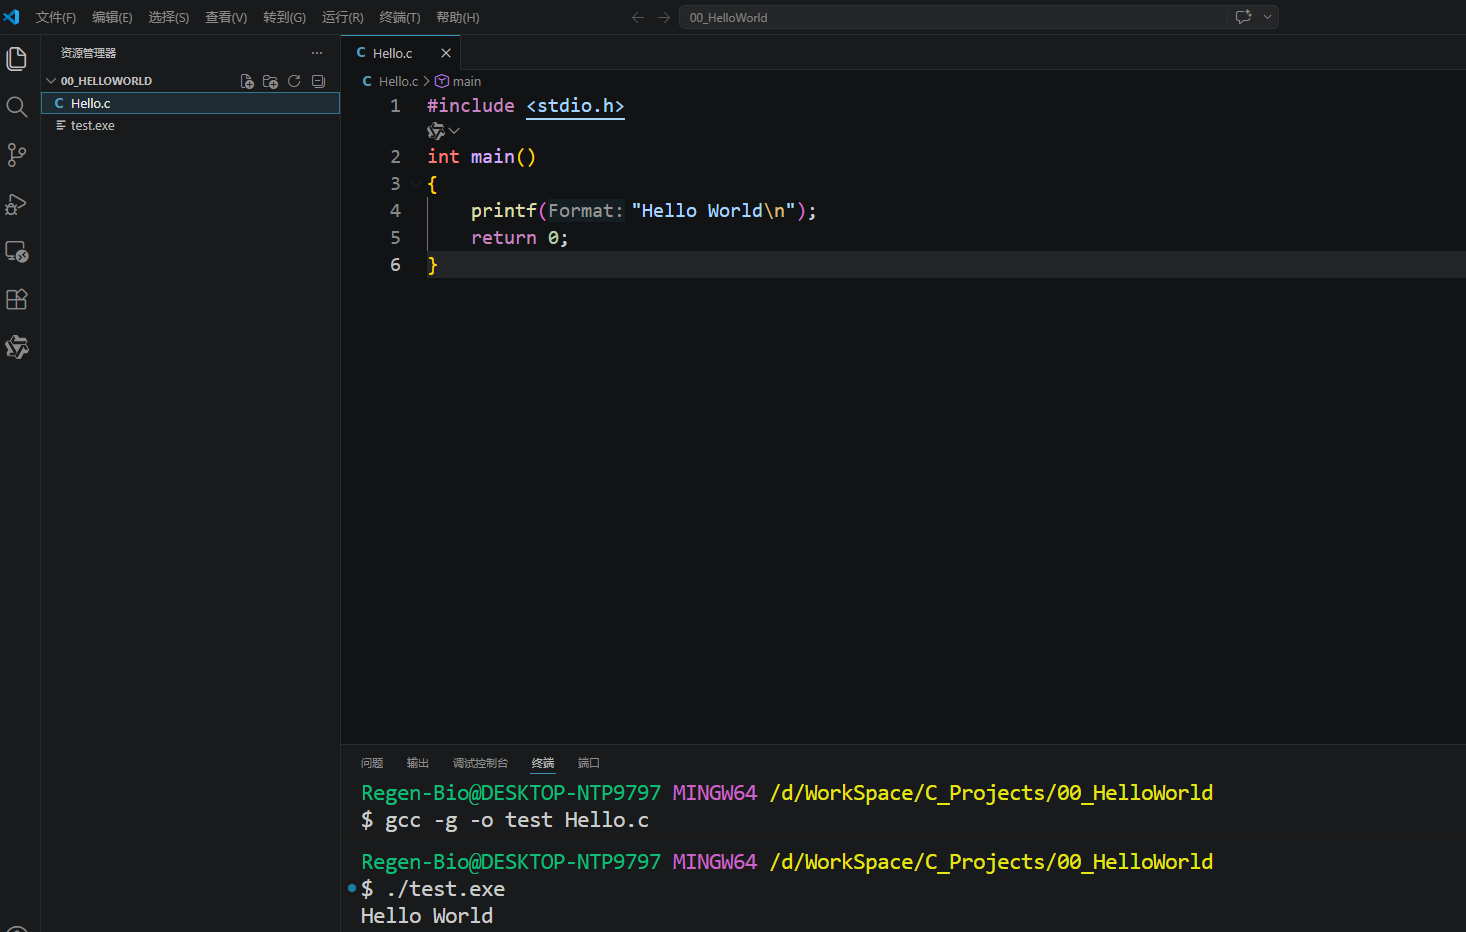Viewport: 1466px width, 932px height.
Task: Click the 'Hello World' terminal output
Action: coord(427,916)
